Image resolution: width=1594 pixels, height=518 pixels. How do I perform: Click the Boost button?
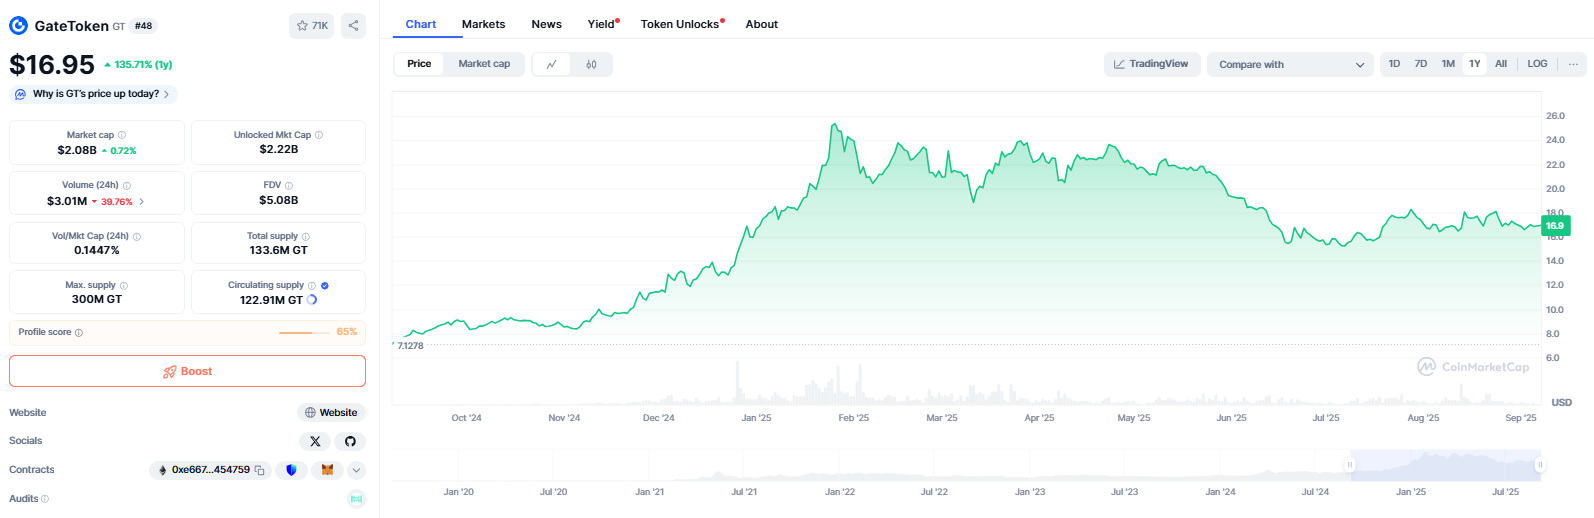tap(187, 371)
